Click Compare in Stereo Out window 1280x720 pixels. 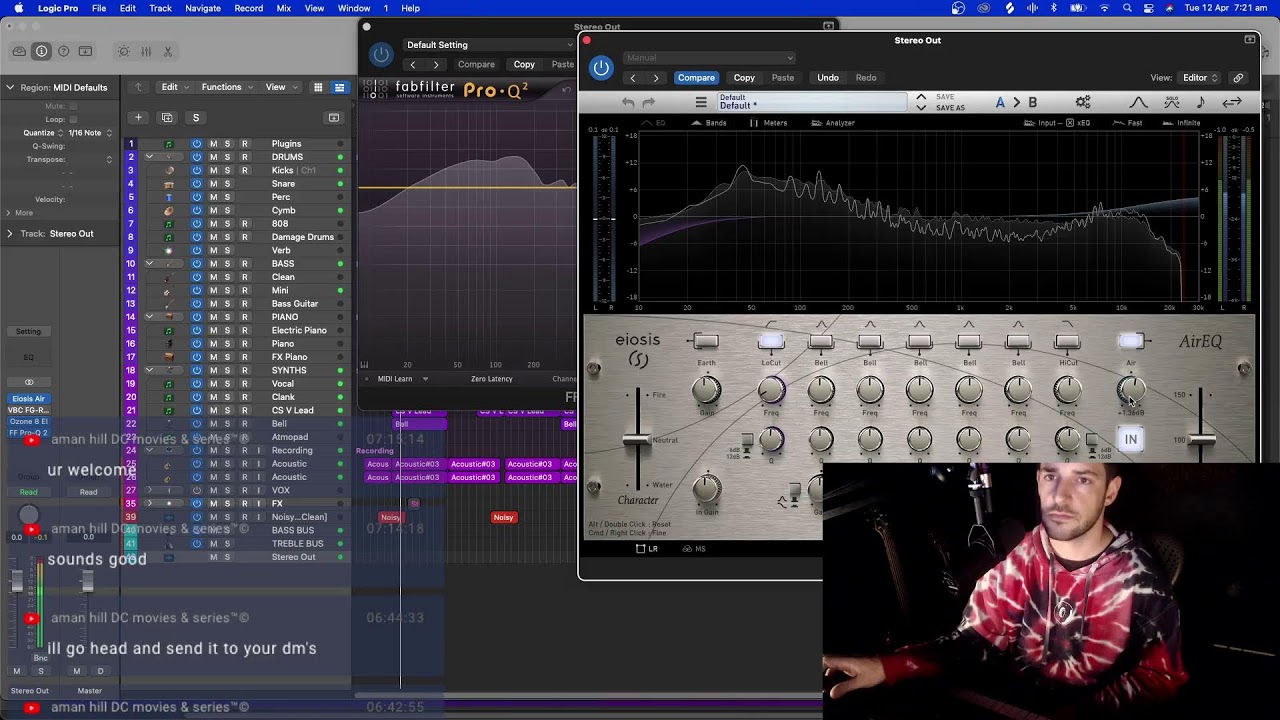point(696,77)
